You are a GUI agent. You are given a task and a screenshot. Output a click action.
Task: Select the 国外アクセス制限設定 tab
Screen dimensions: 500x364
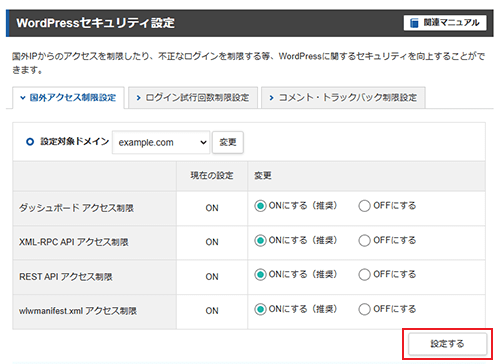point(68,98)
